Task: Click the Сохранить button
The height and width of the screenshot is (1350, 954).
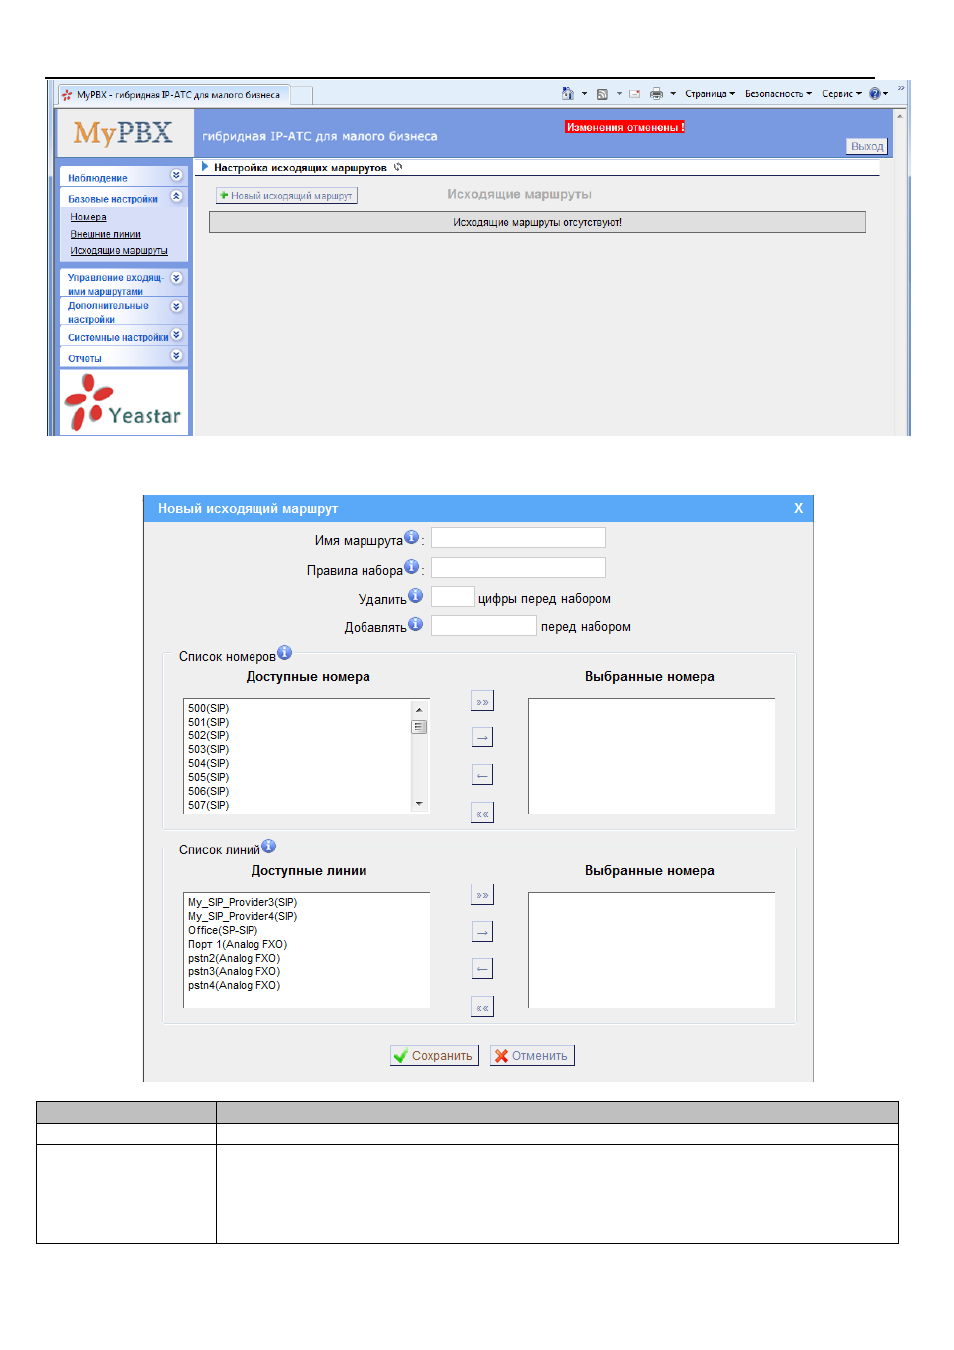Action: pyautogui.click(x=434, y=1056)
